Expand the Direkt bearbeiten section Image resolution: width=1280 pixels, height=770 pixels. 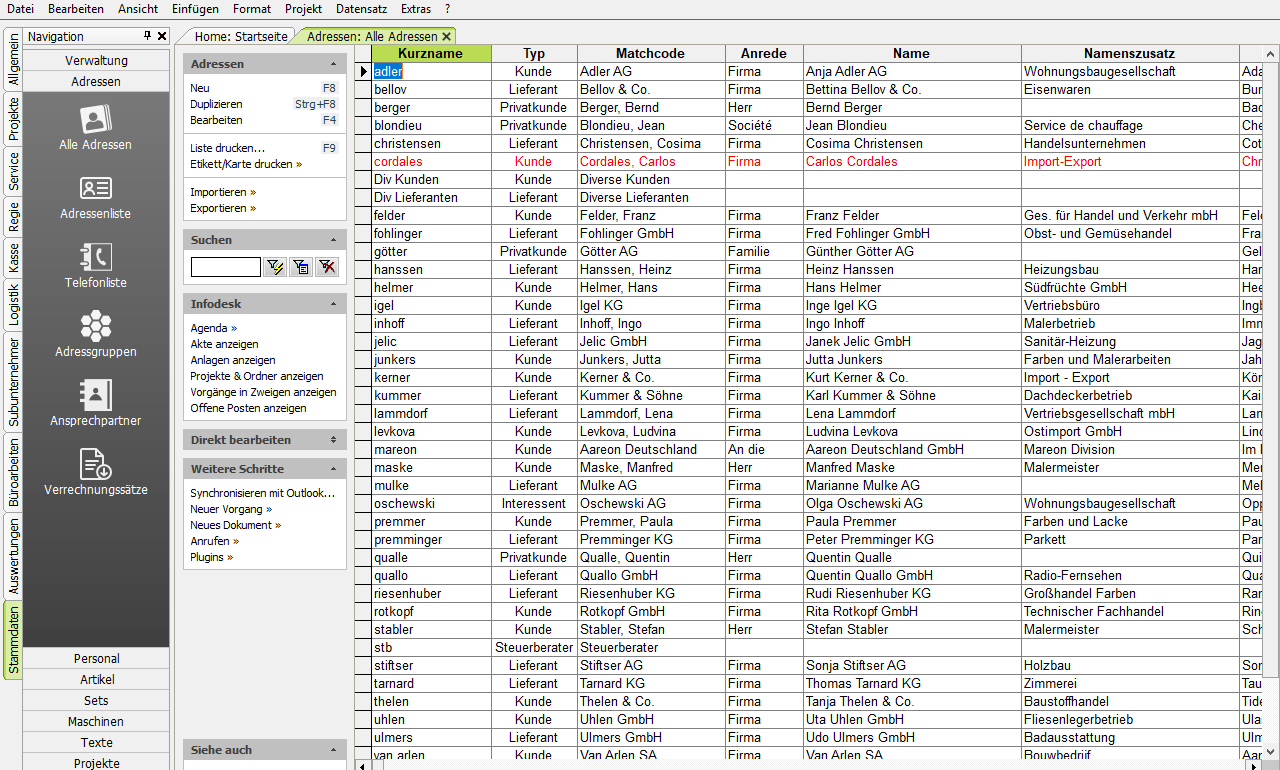(333, 440)
